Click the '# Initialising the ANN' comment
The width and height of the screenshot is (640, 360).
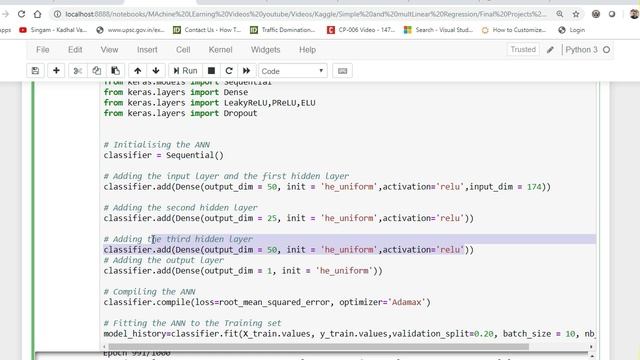coord(156,144)
